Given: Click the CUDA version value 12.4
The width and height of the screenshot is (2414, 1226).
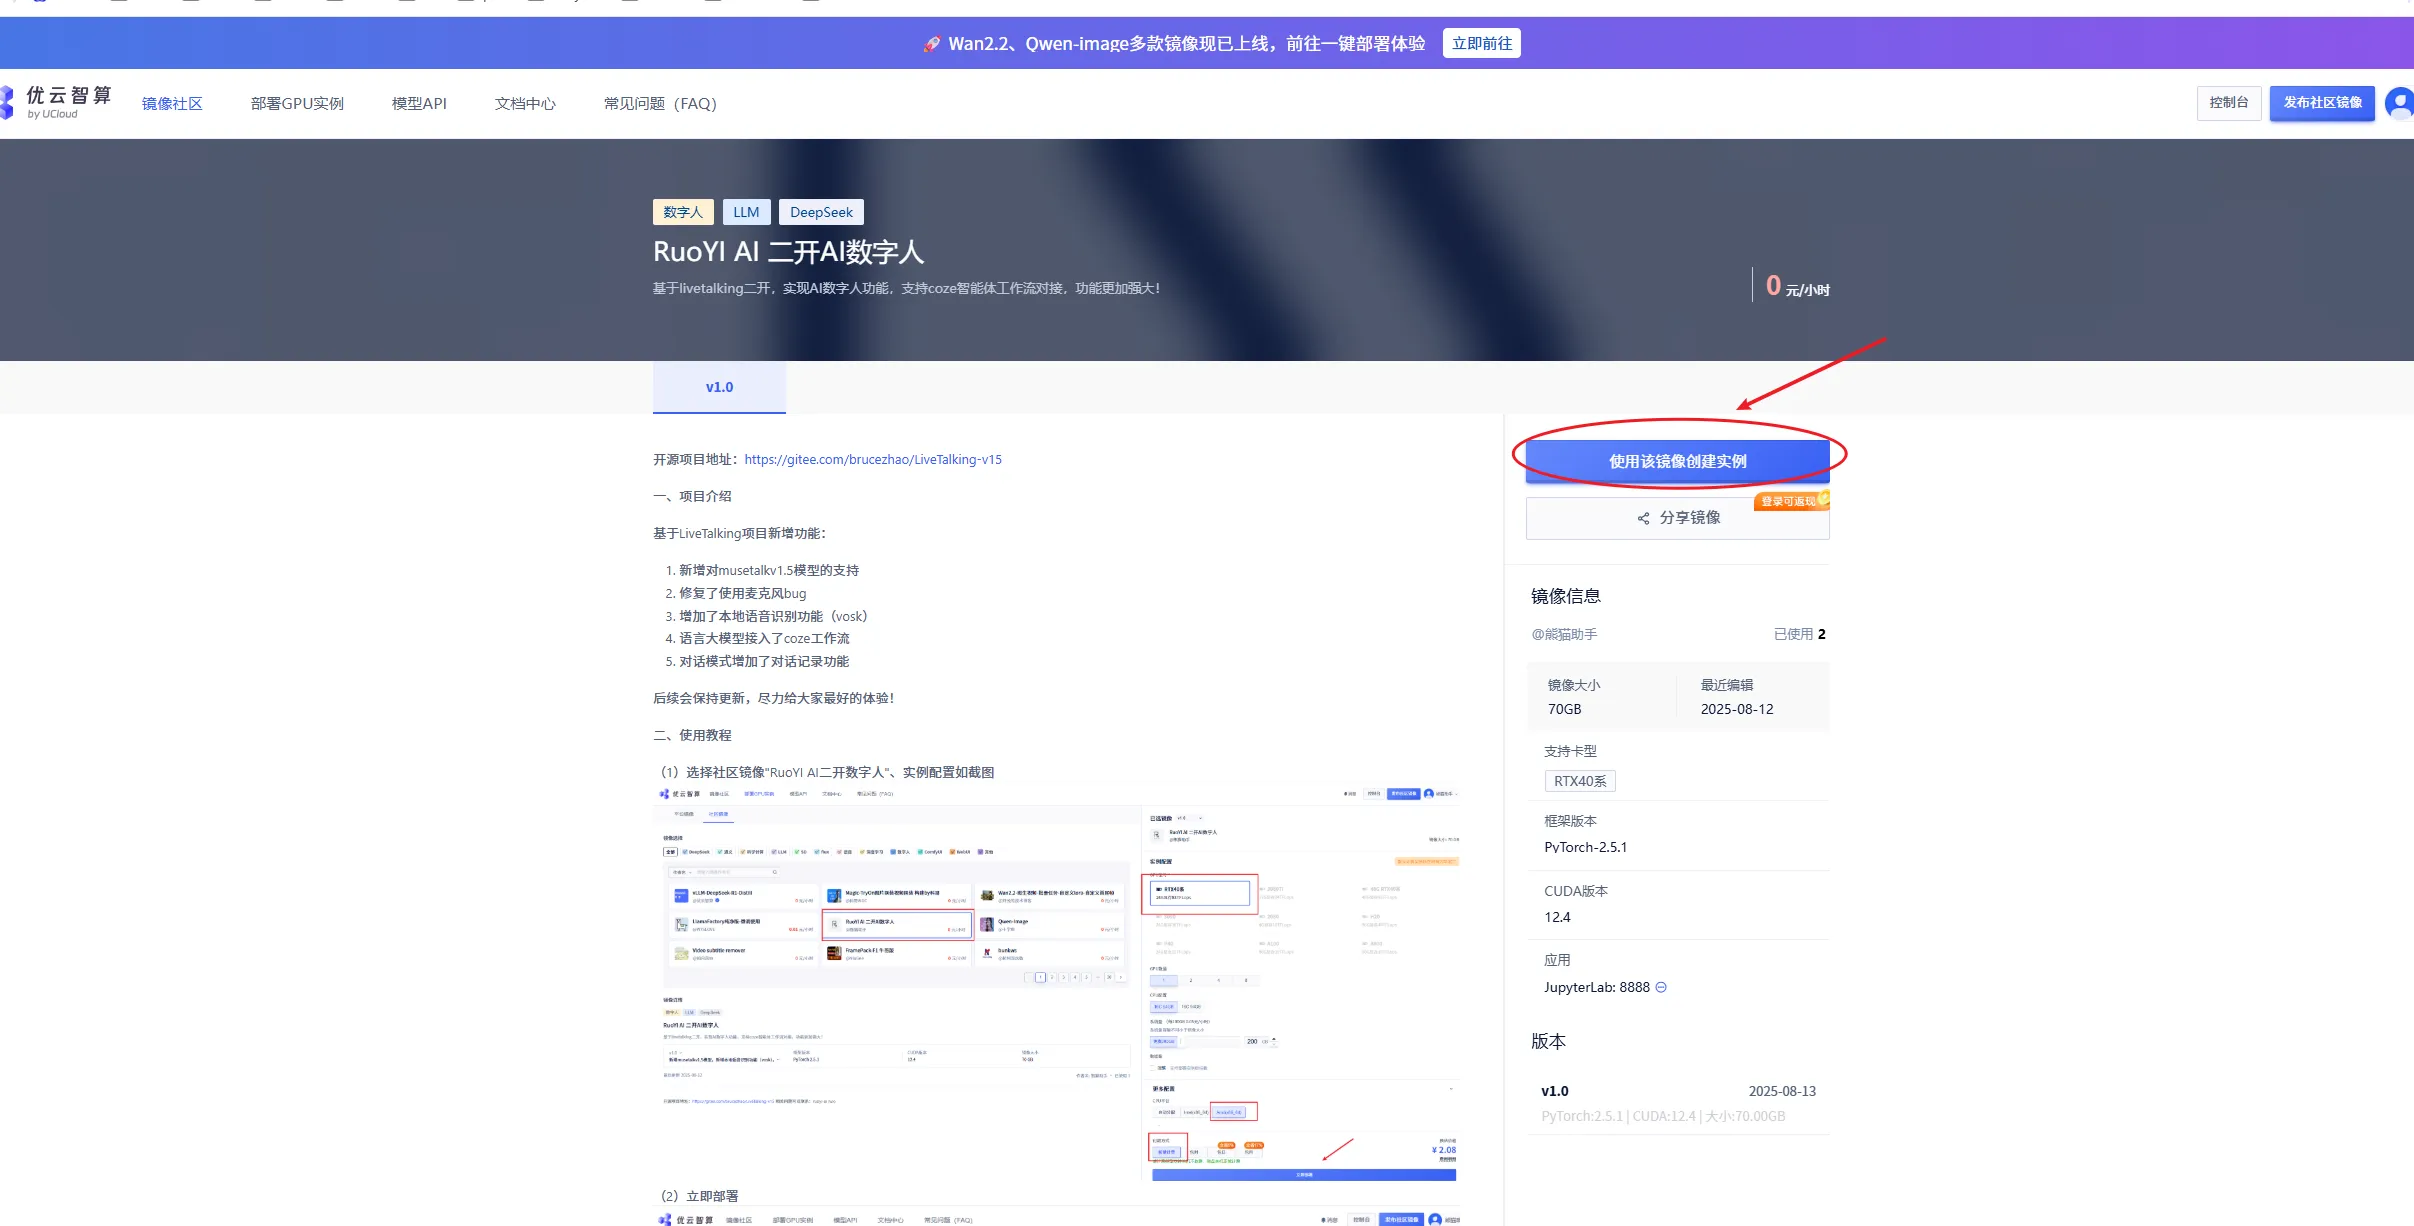Looking at the screenshot, I should (1557, 917).
